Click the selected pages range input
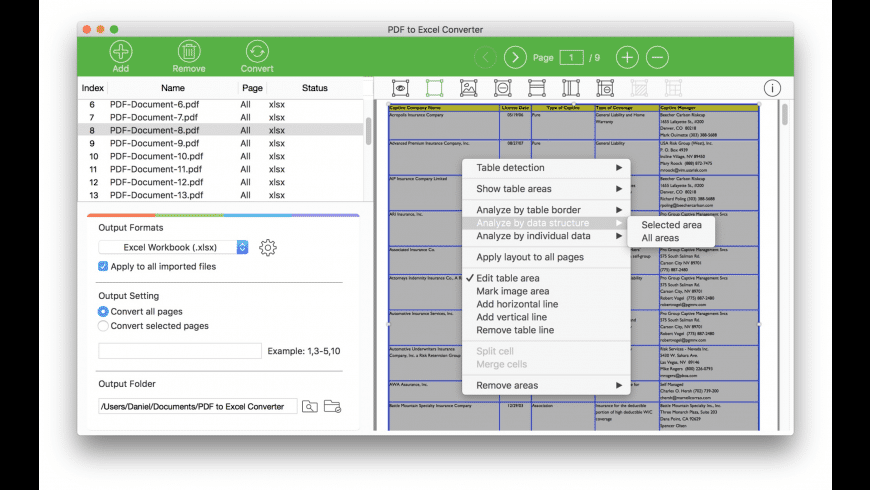Viewport: 870px width, 490px height. click(x=180, y=351)
